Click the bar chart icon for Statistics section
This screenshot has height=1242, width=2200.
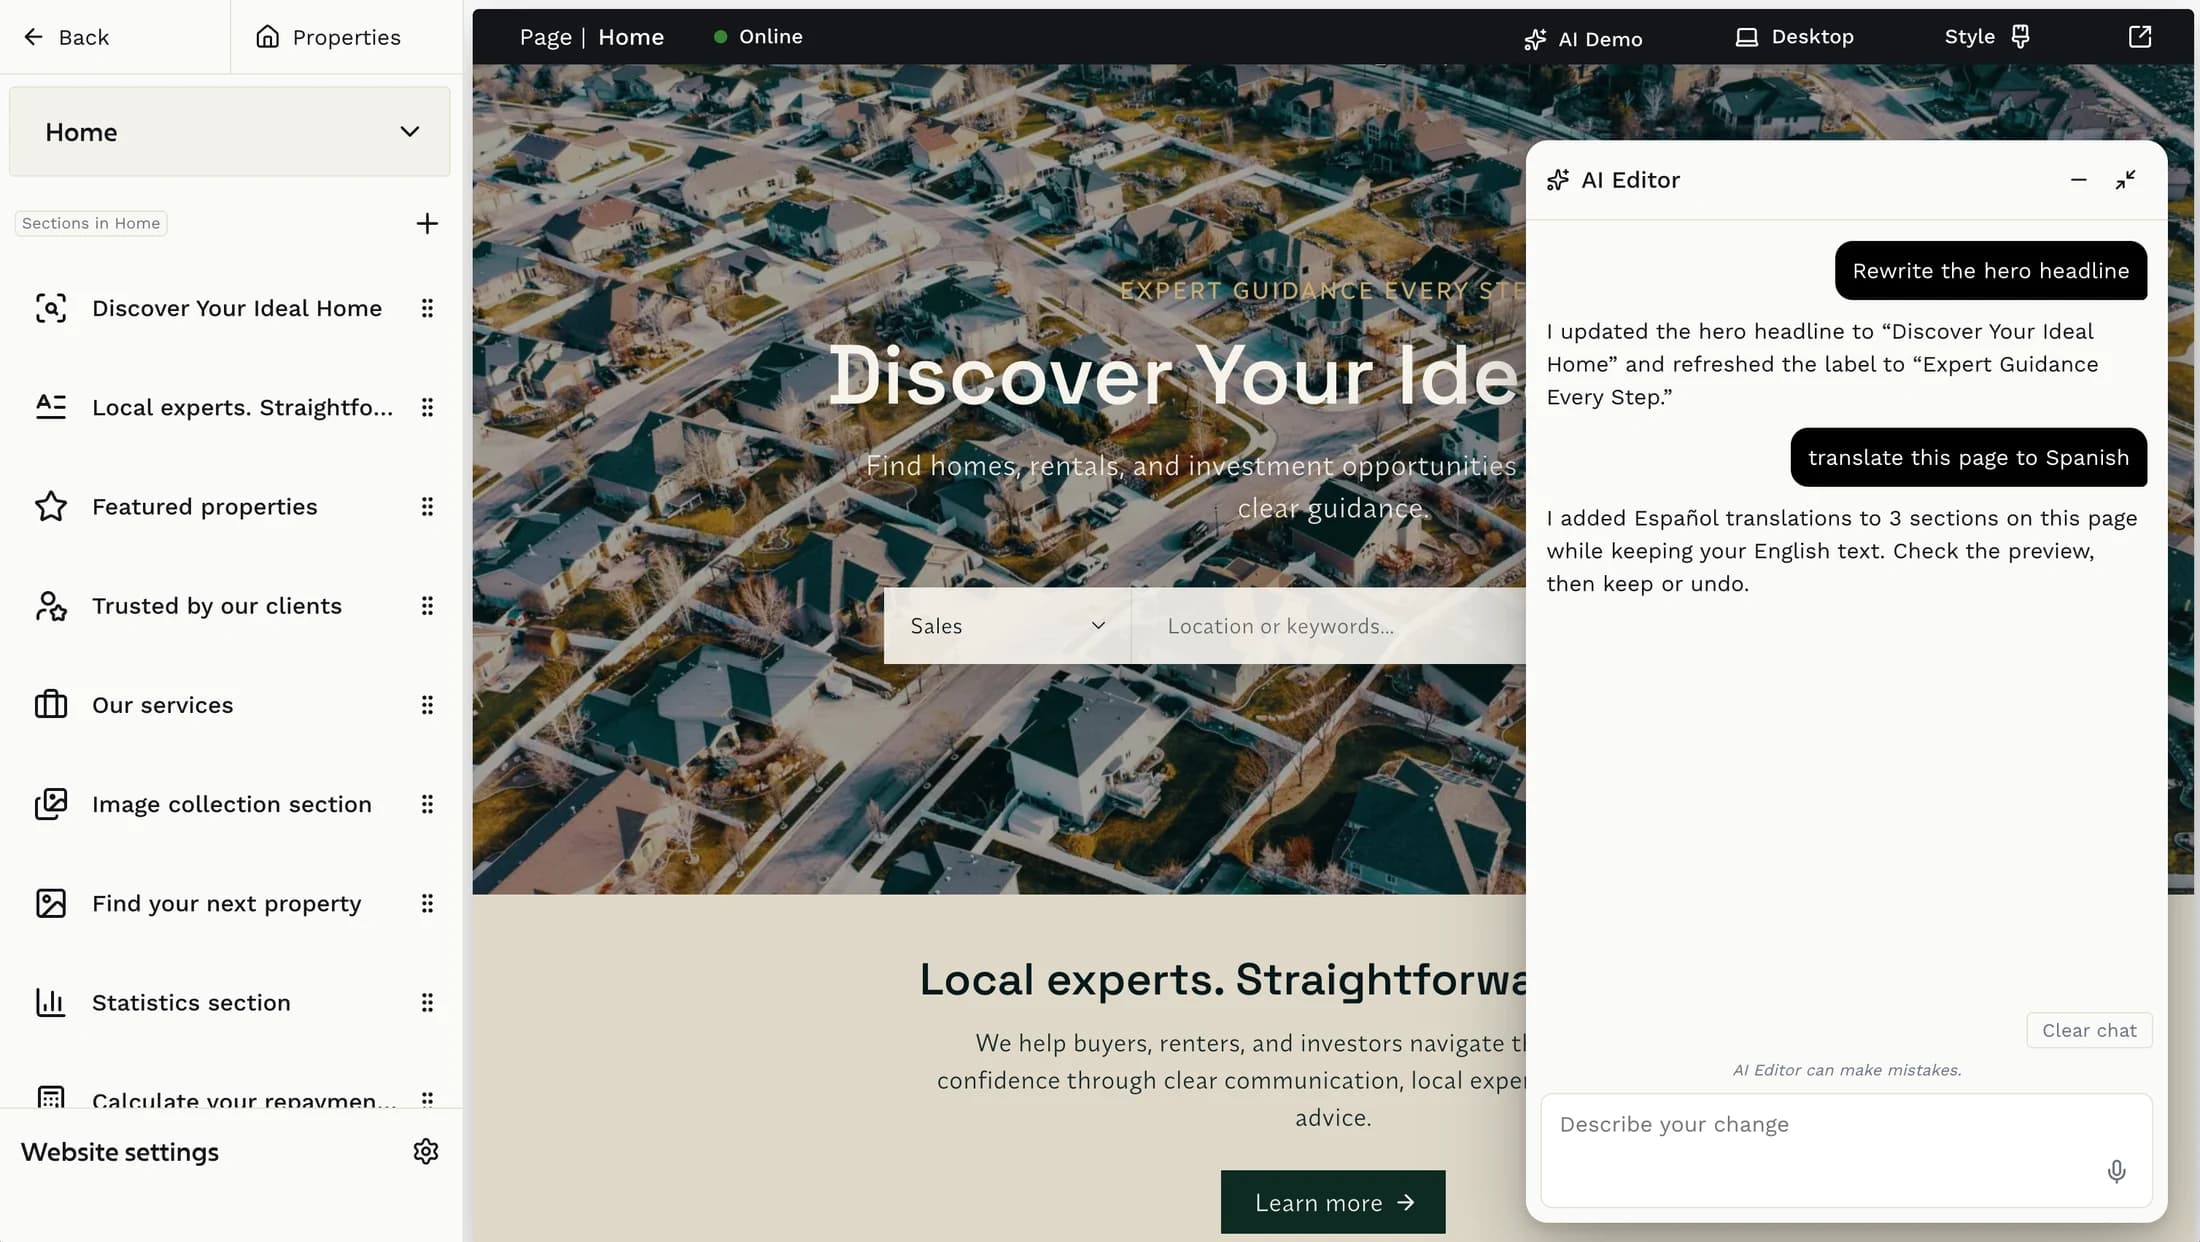point(51,1002)
